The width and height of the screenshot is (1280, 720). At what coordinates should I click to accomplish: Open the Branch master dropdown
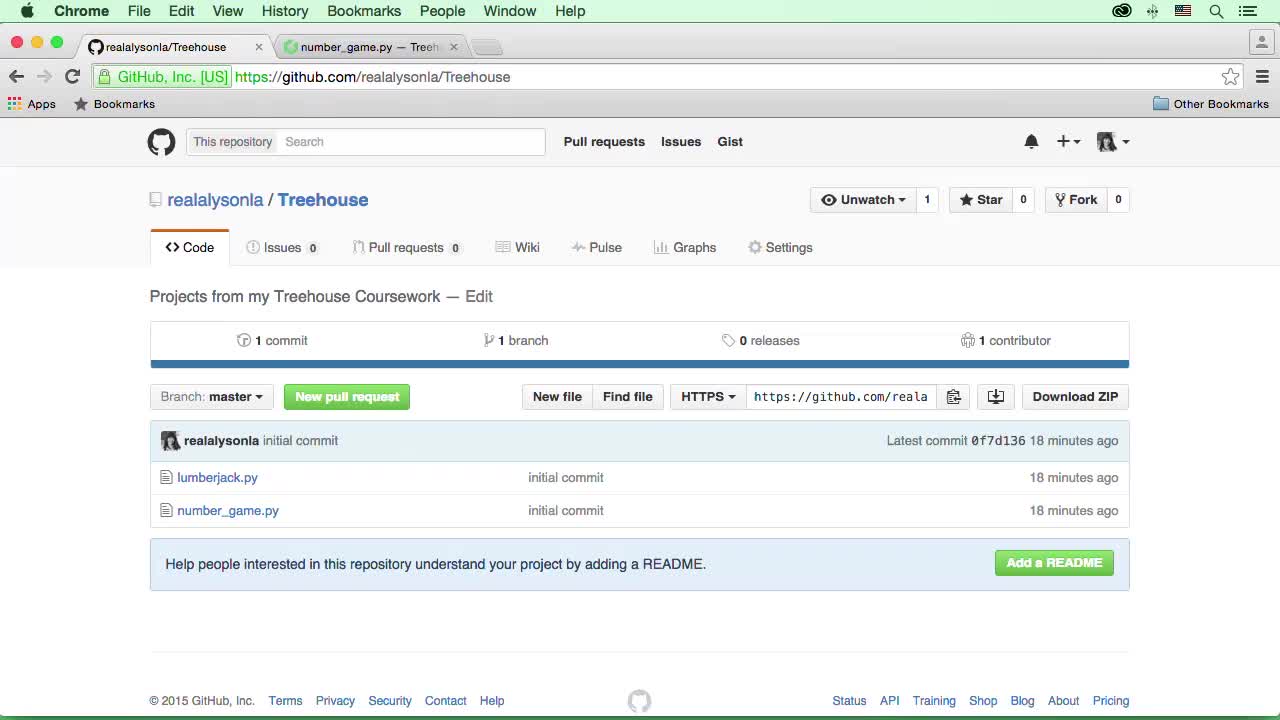pos(211,396)
